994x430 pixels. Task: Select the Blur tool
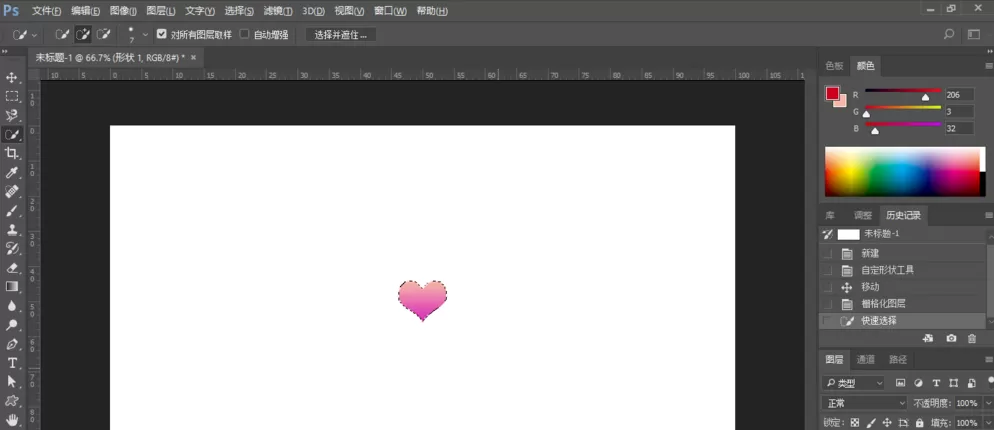tap(11, 306)
